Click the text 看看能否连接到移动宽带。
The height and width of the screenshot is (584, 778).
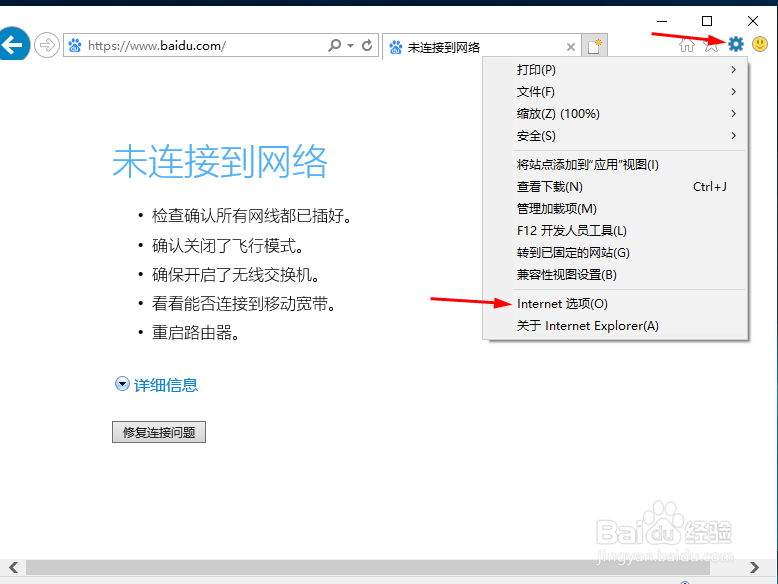click(244, 304)
